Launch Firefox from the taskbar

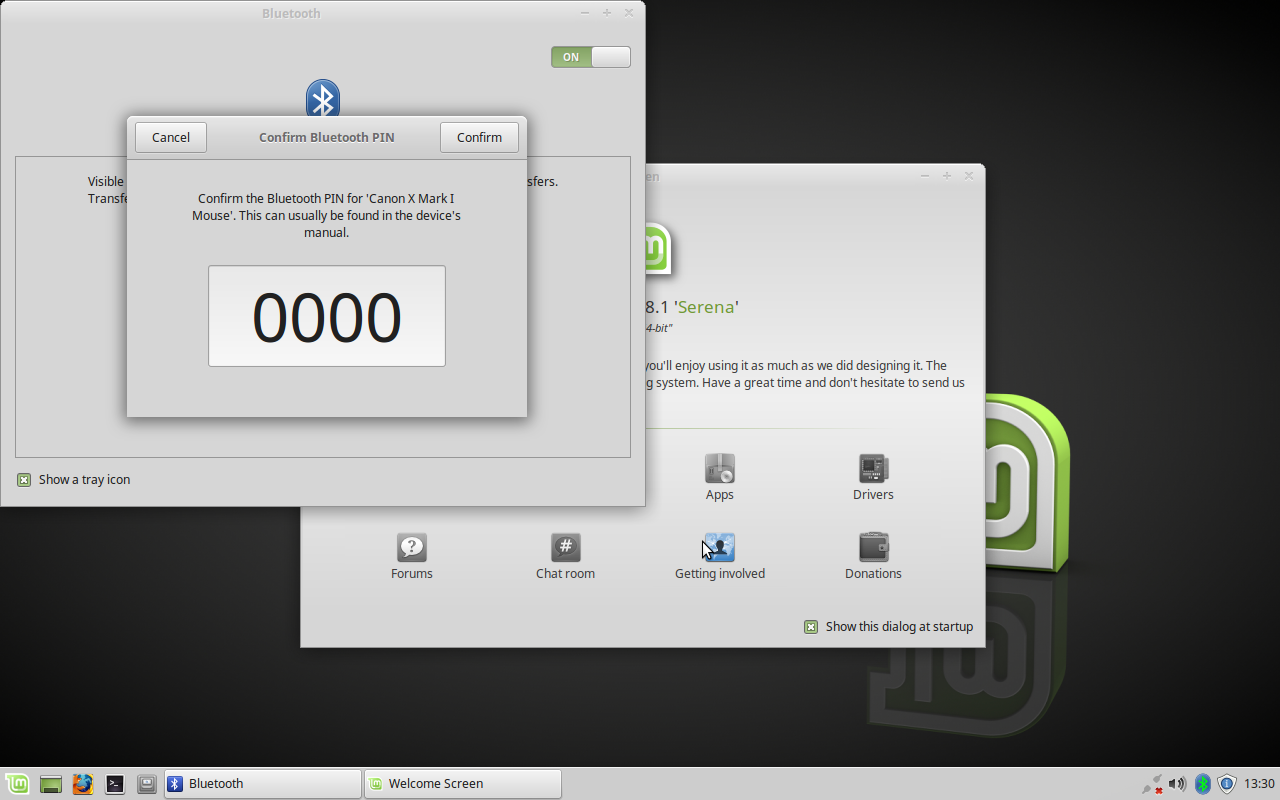[82, 784]
